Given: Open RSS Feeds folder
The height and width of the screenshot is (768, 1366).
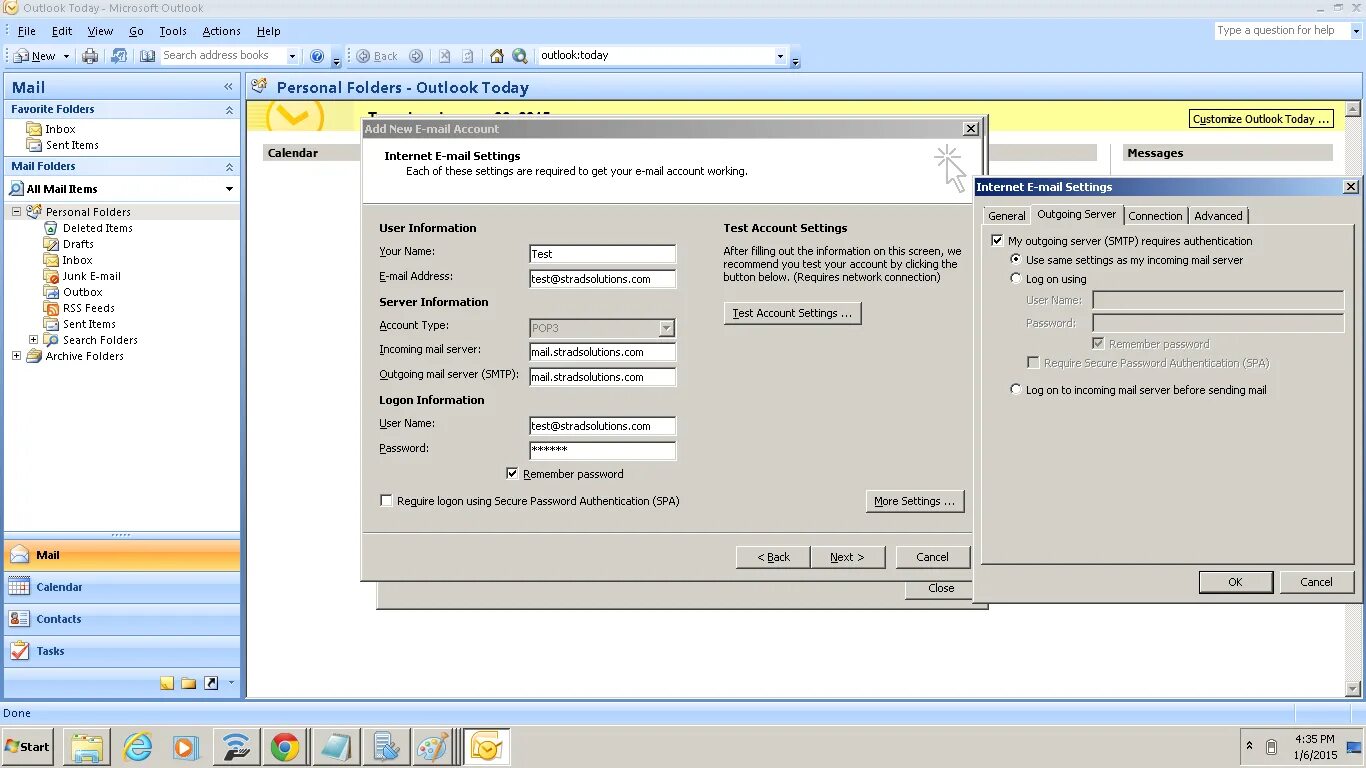Looking at the screenshot, I should 88,308.
